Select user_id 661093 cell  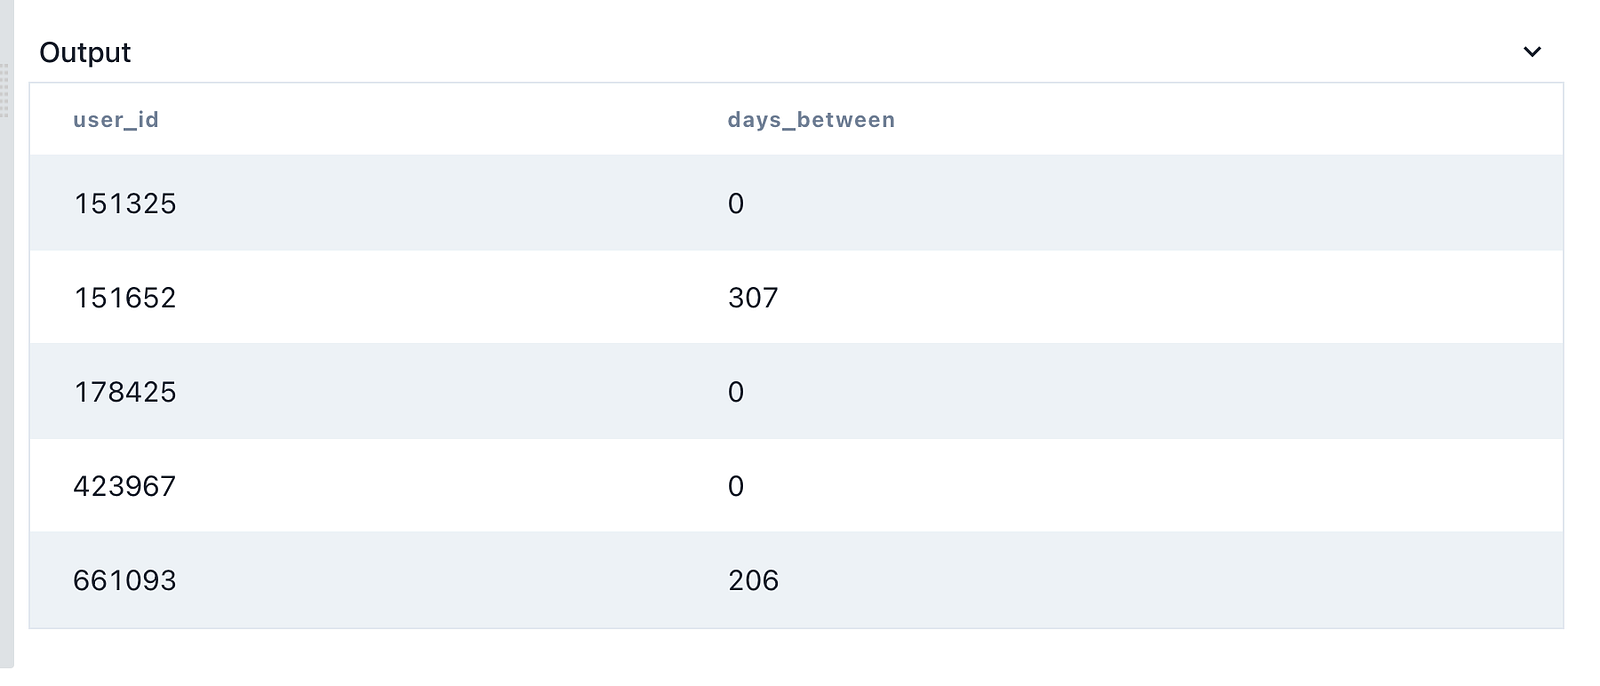click(x=125, y=580)
